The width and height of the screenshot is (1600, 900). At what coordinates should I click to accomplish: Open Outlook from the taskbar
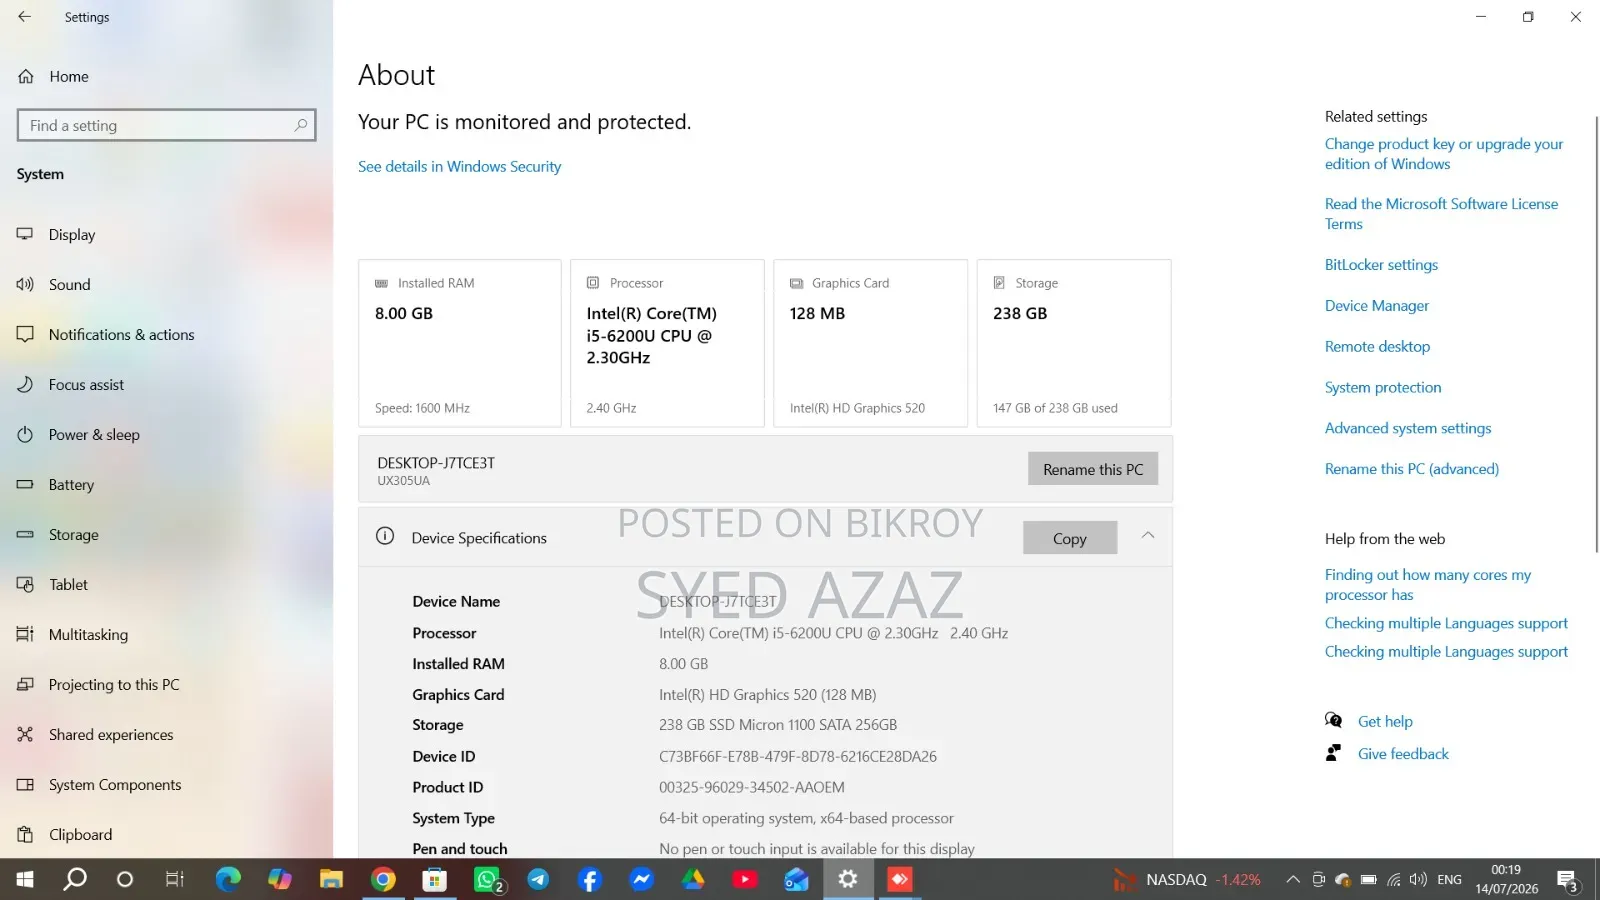pos(796,880)
